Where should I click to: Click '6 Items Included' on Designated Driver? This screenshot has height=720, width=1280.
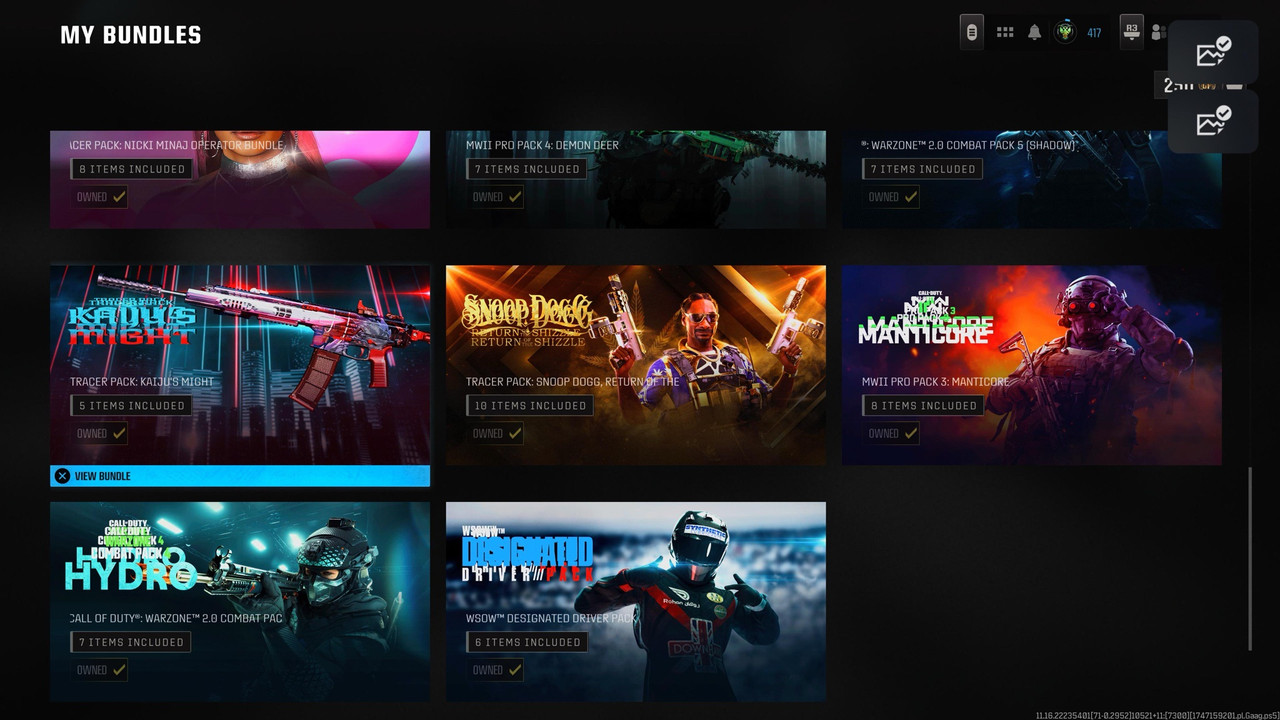(527, 642)
